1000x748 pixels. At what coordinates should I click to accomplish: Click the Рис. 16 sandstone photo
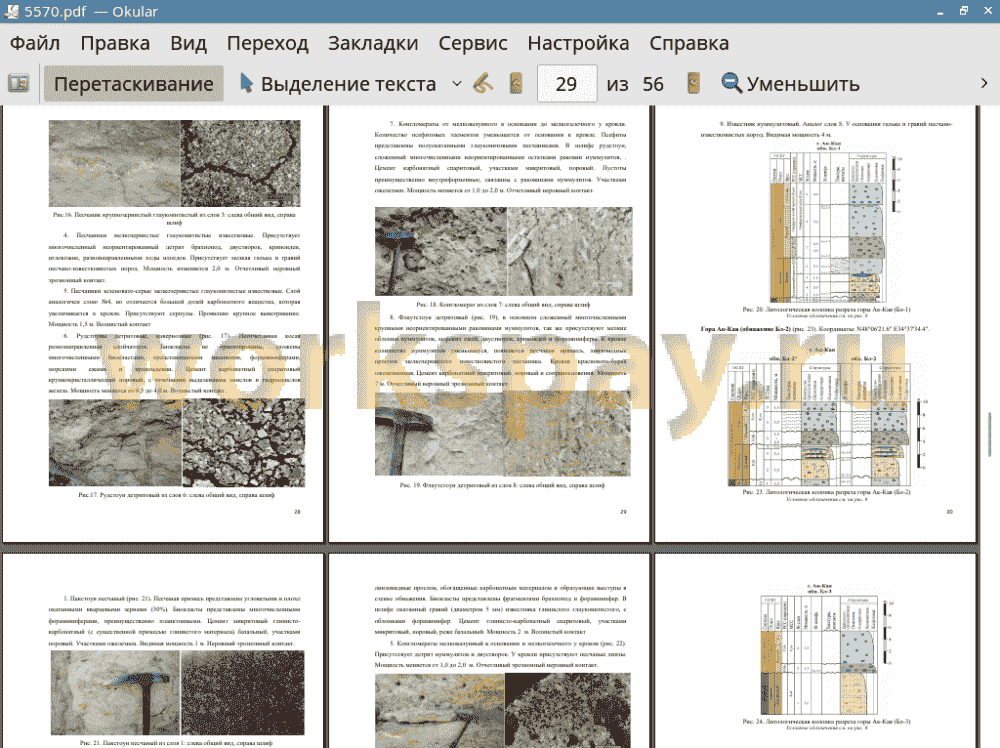point(174,163)
